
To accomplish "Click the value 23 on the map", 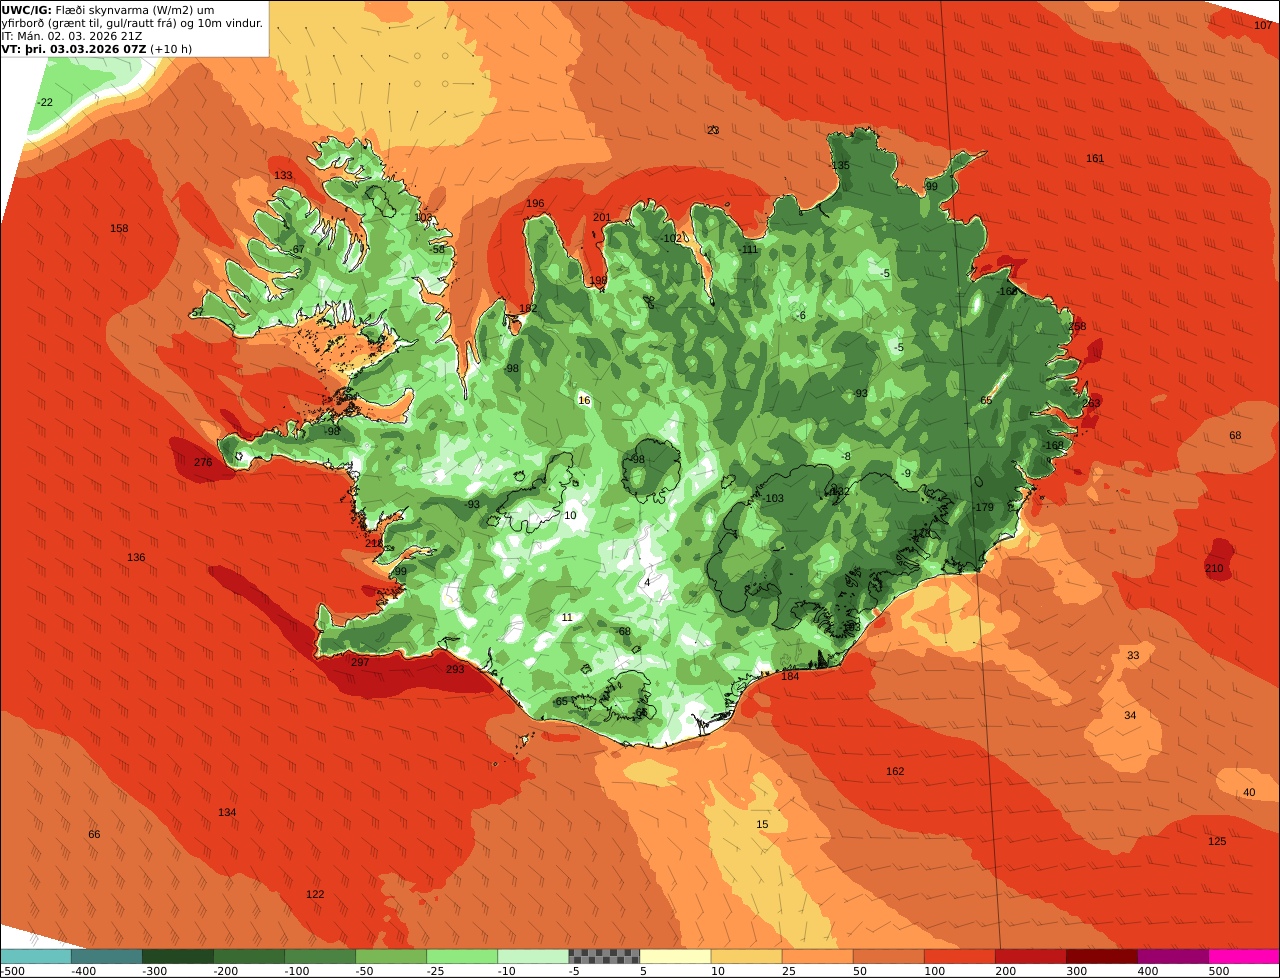I will [x=713, y=130].
